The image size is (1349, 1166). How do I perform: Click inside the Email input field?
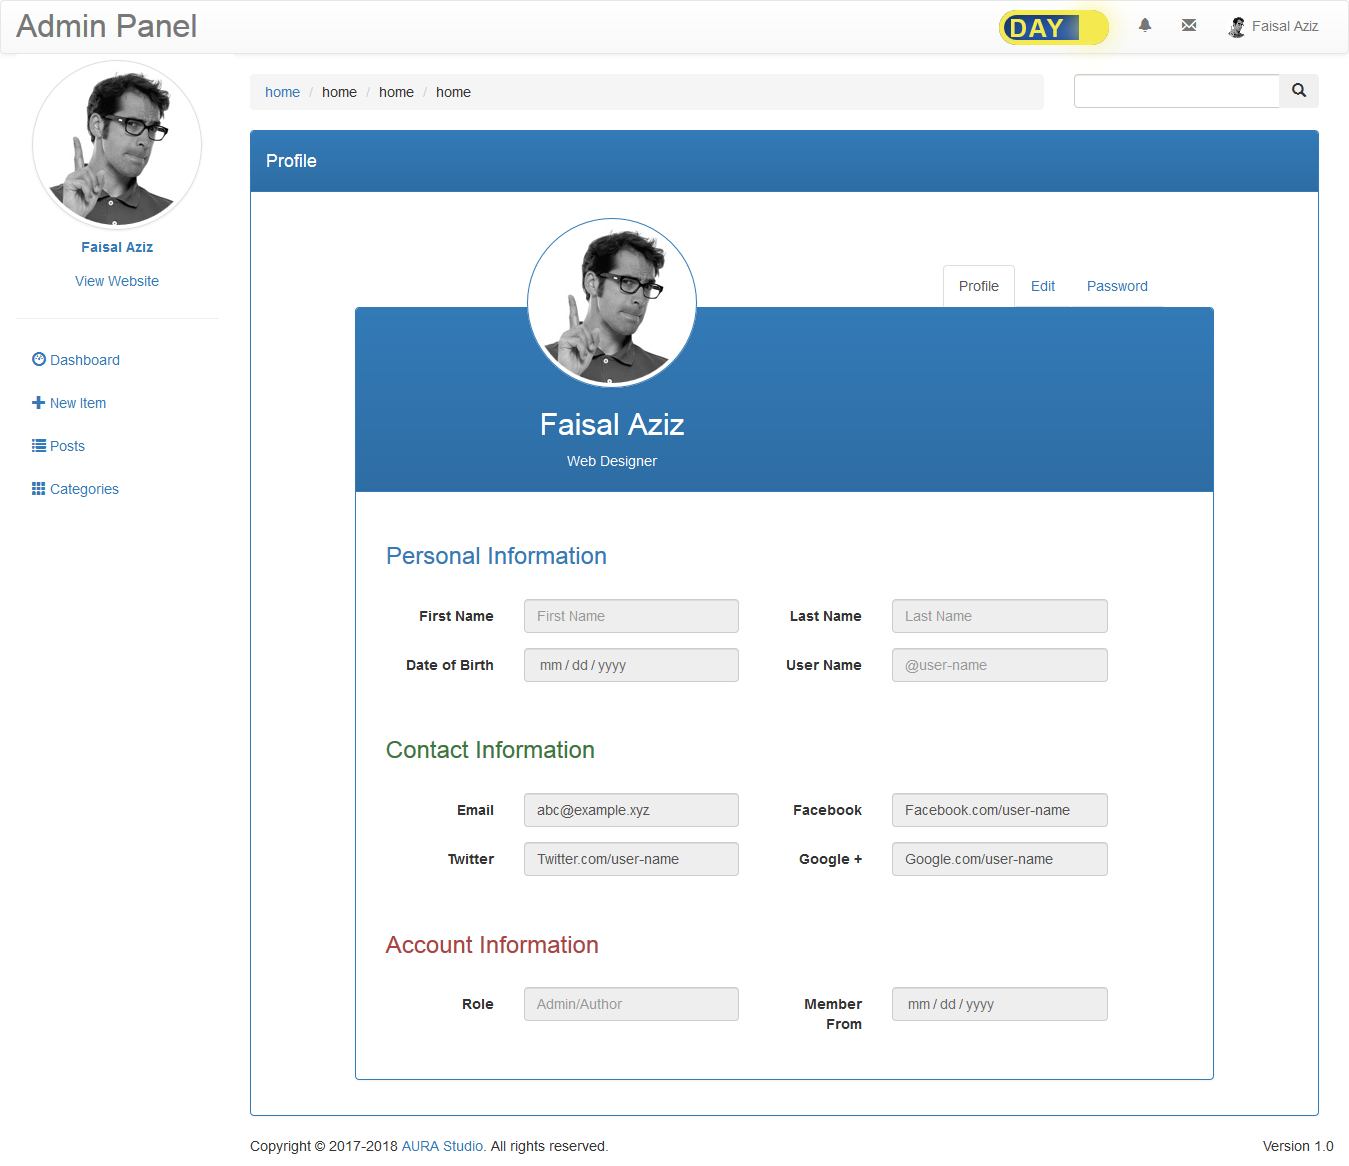tap(631, 810)
